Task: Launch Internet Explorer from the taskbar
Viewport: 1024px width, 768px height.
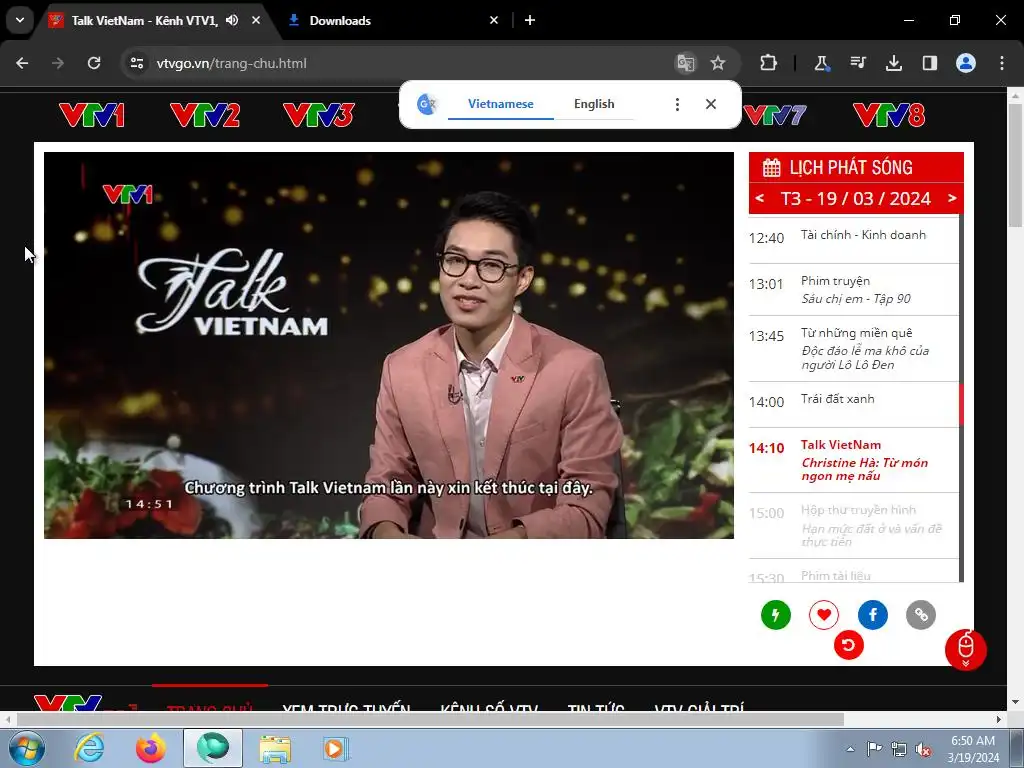Action: tap(89, 748)
